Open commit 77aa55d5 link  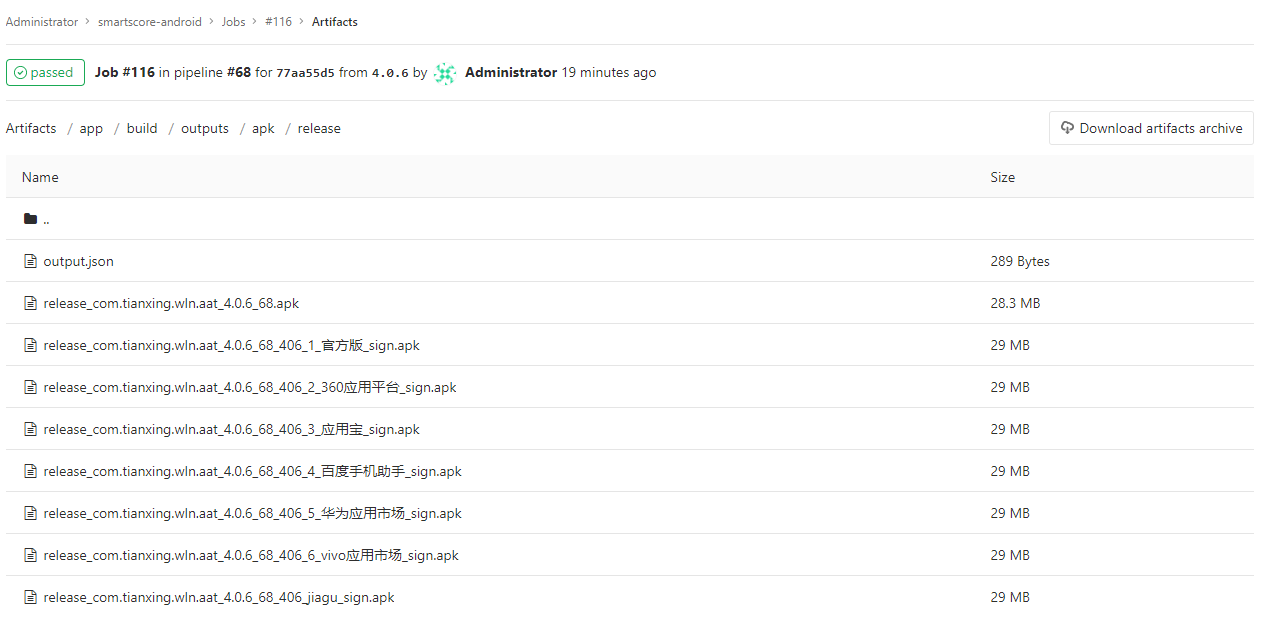tap(306, 73)
